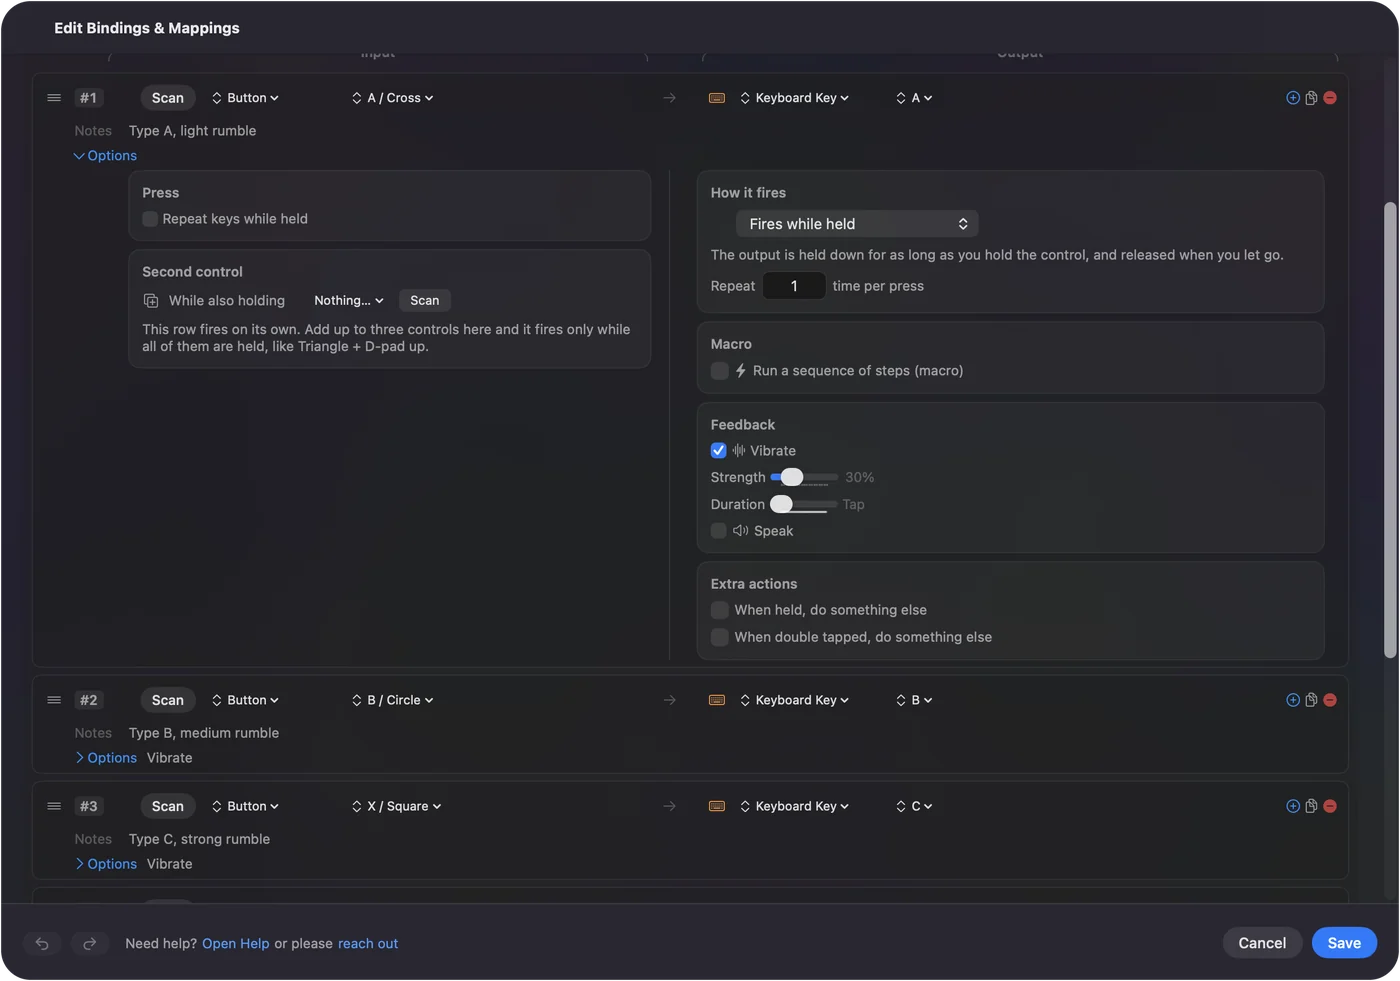Edit the note Type A, light rumble
1400x981 pixels.
pyautogui.click(x=192, y=131)
